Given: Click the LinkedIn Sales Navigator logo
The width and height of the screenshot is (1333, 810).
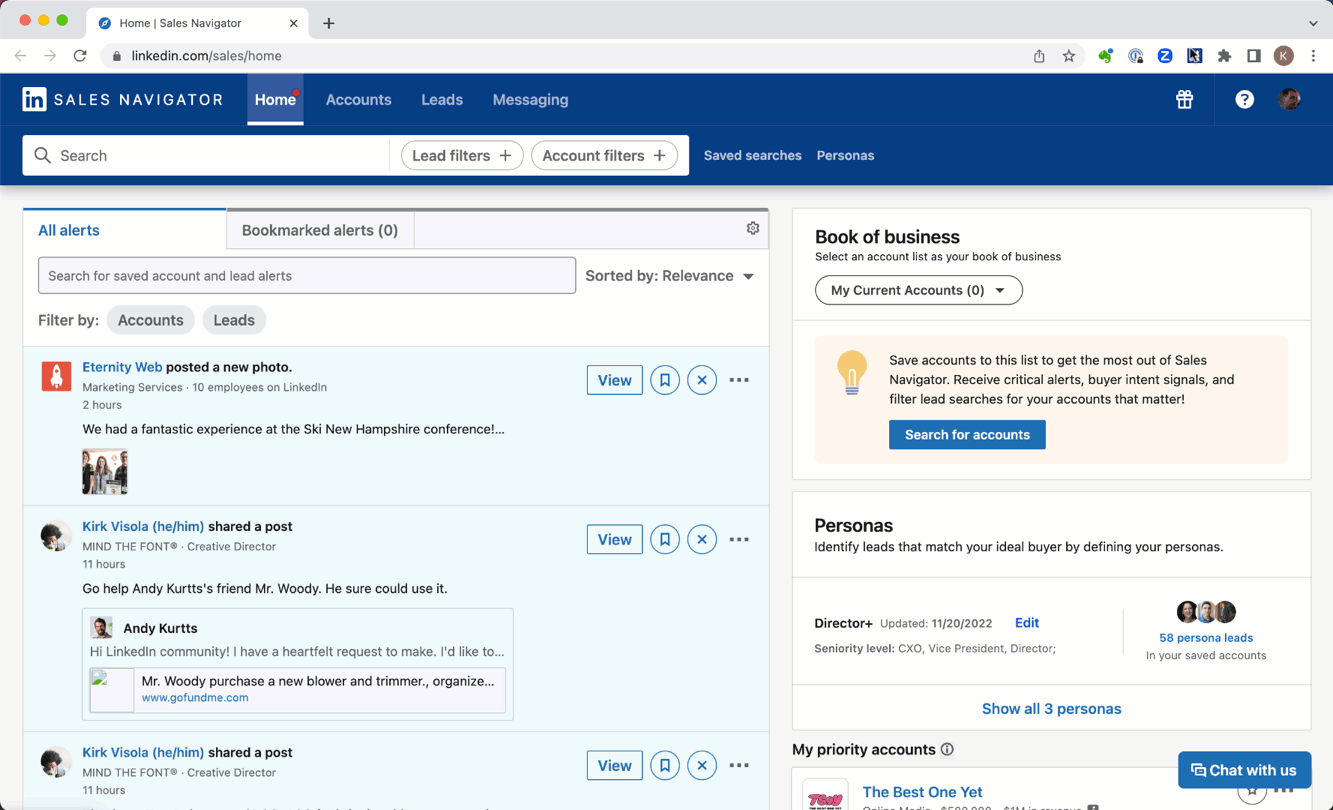Looking at the screenshot, I should click(123, 100).
